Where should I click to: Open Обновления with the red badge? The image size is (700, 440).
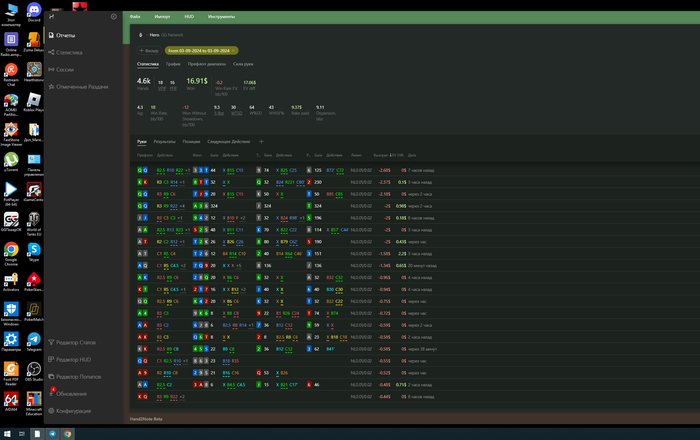pos(67,393)
